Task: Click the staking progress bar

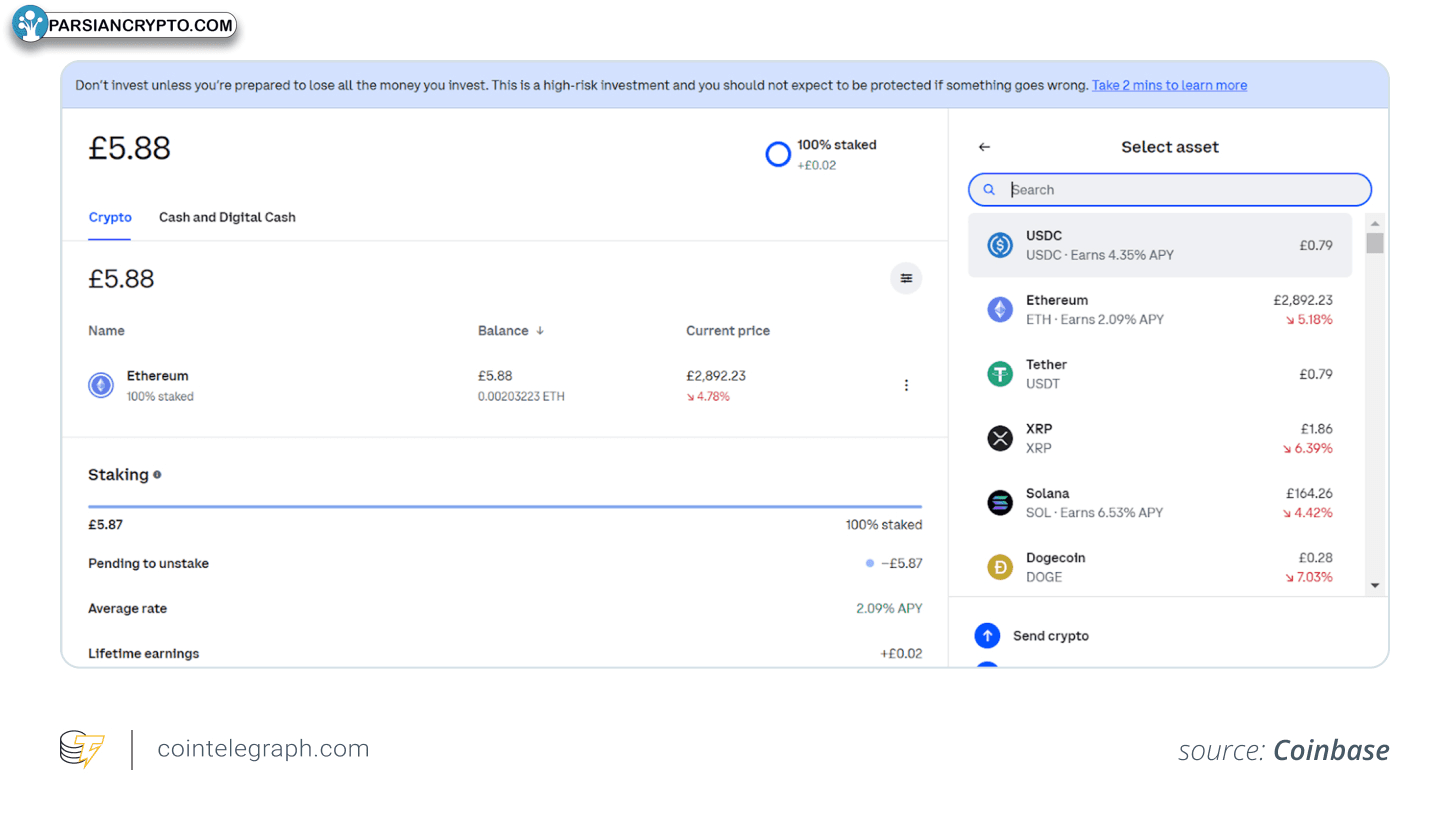Action: point(505,507)
